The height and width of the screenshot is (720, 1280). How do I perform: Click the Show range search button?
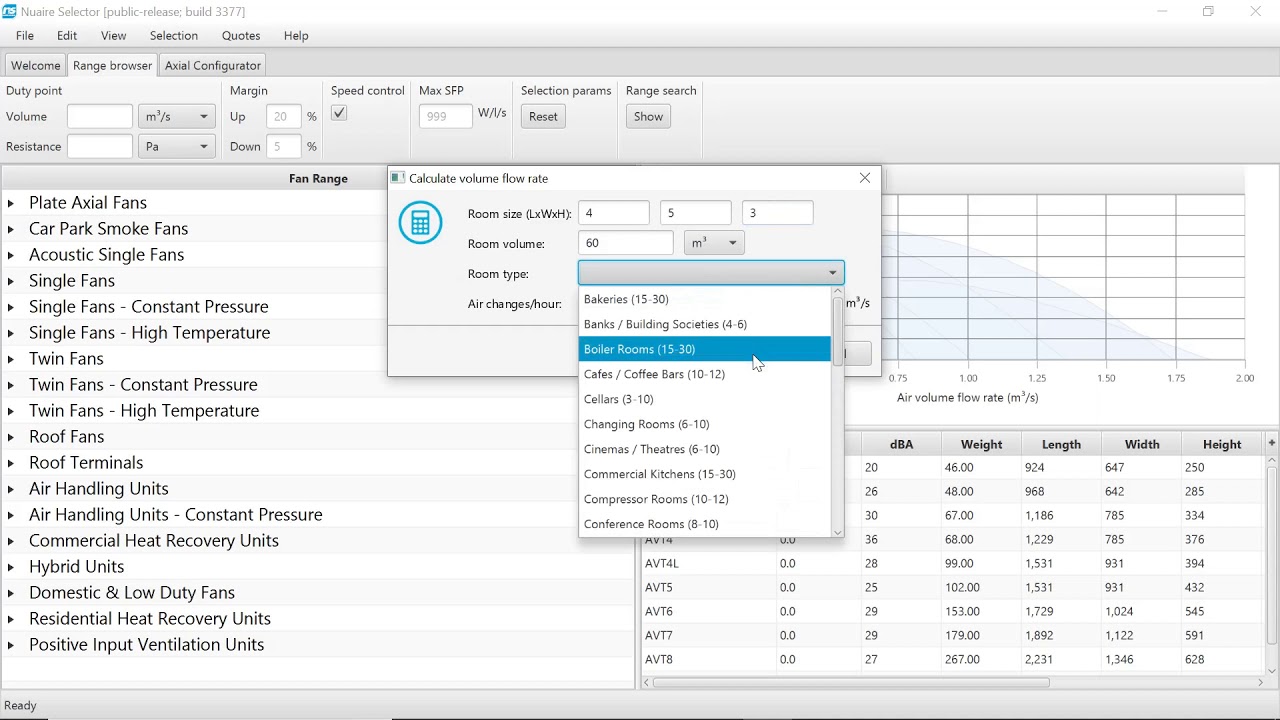[x=648, y=116]
